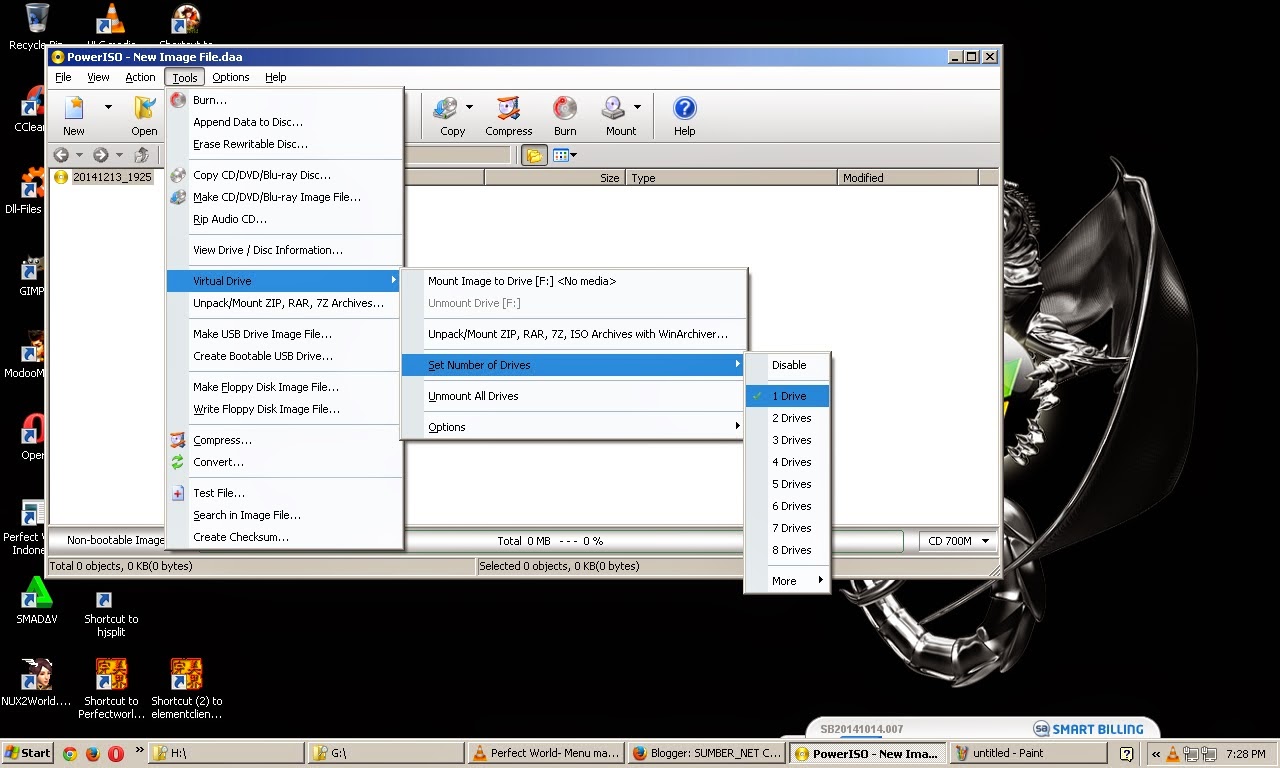
Task: Select the 20141213_1925 tree item
Action: click(103, 177)
